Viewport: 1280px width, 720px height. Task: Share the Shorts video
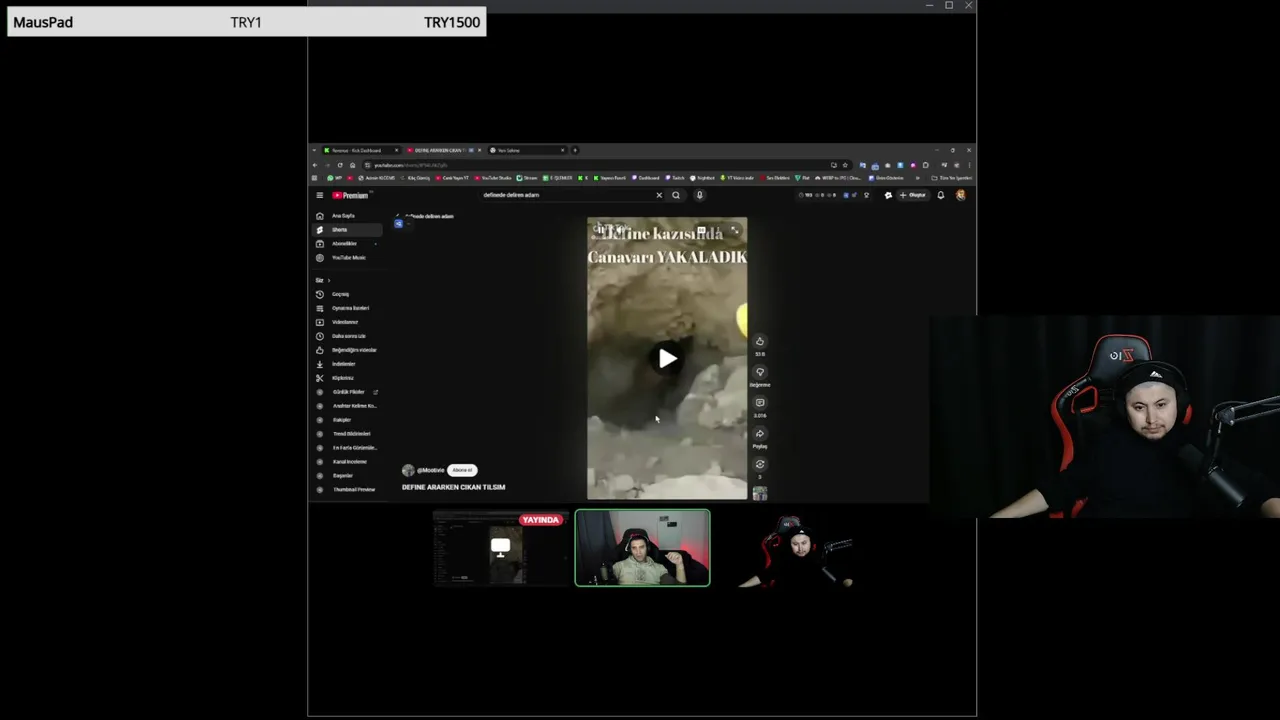(x=760, y=434)
